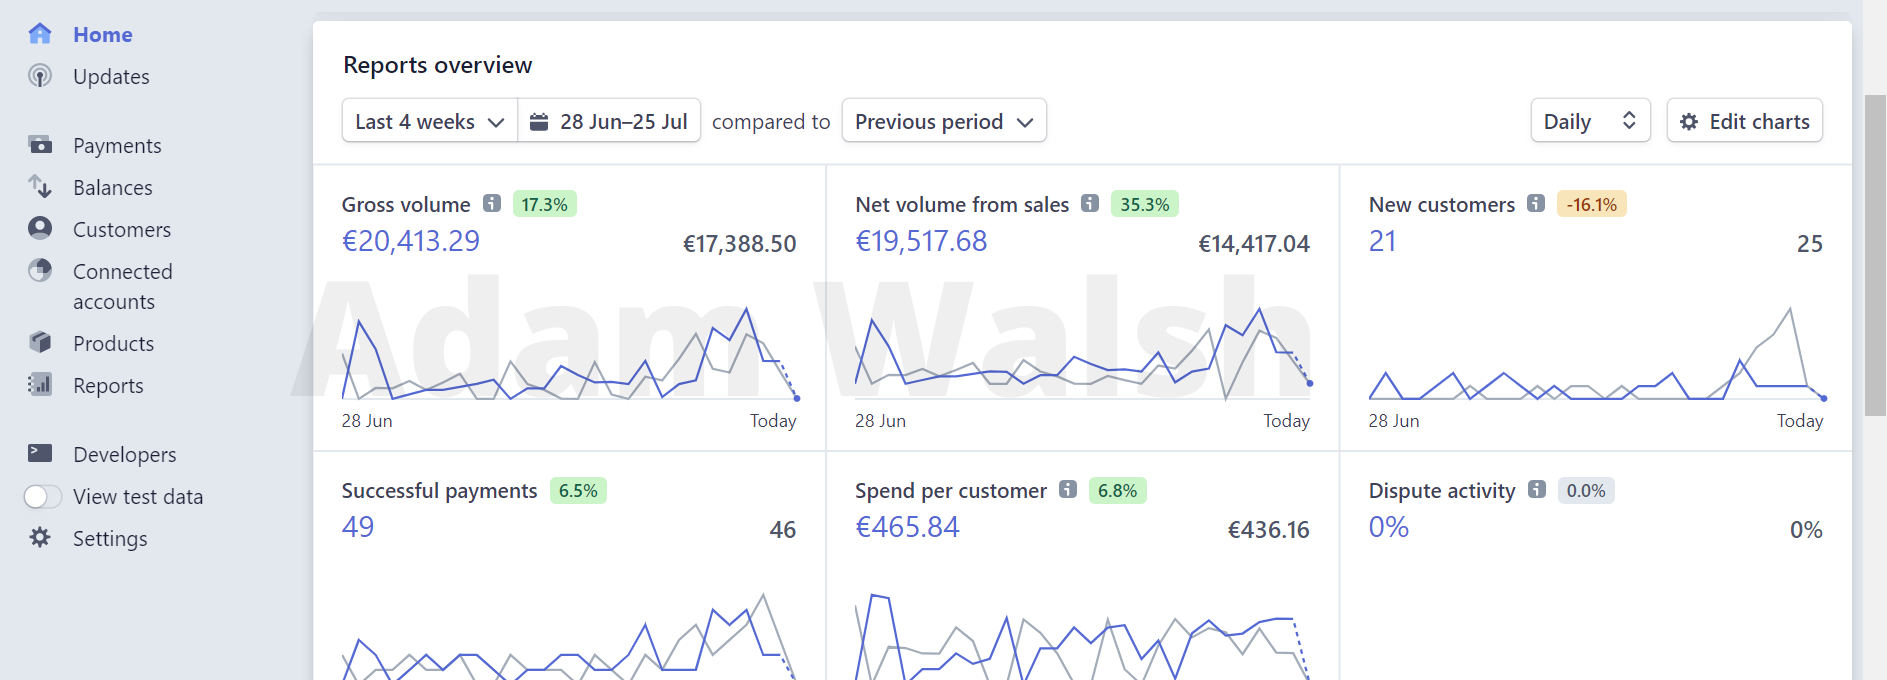Screen dimensions: 1887x680
Task: Click the Home house icon
Action: 40,34
